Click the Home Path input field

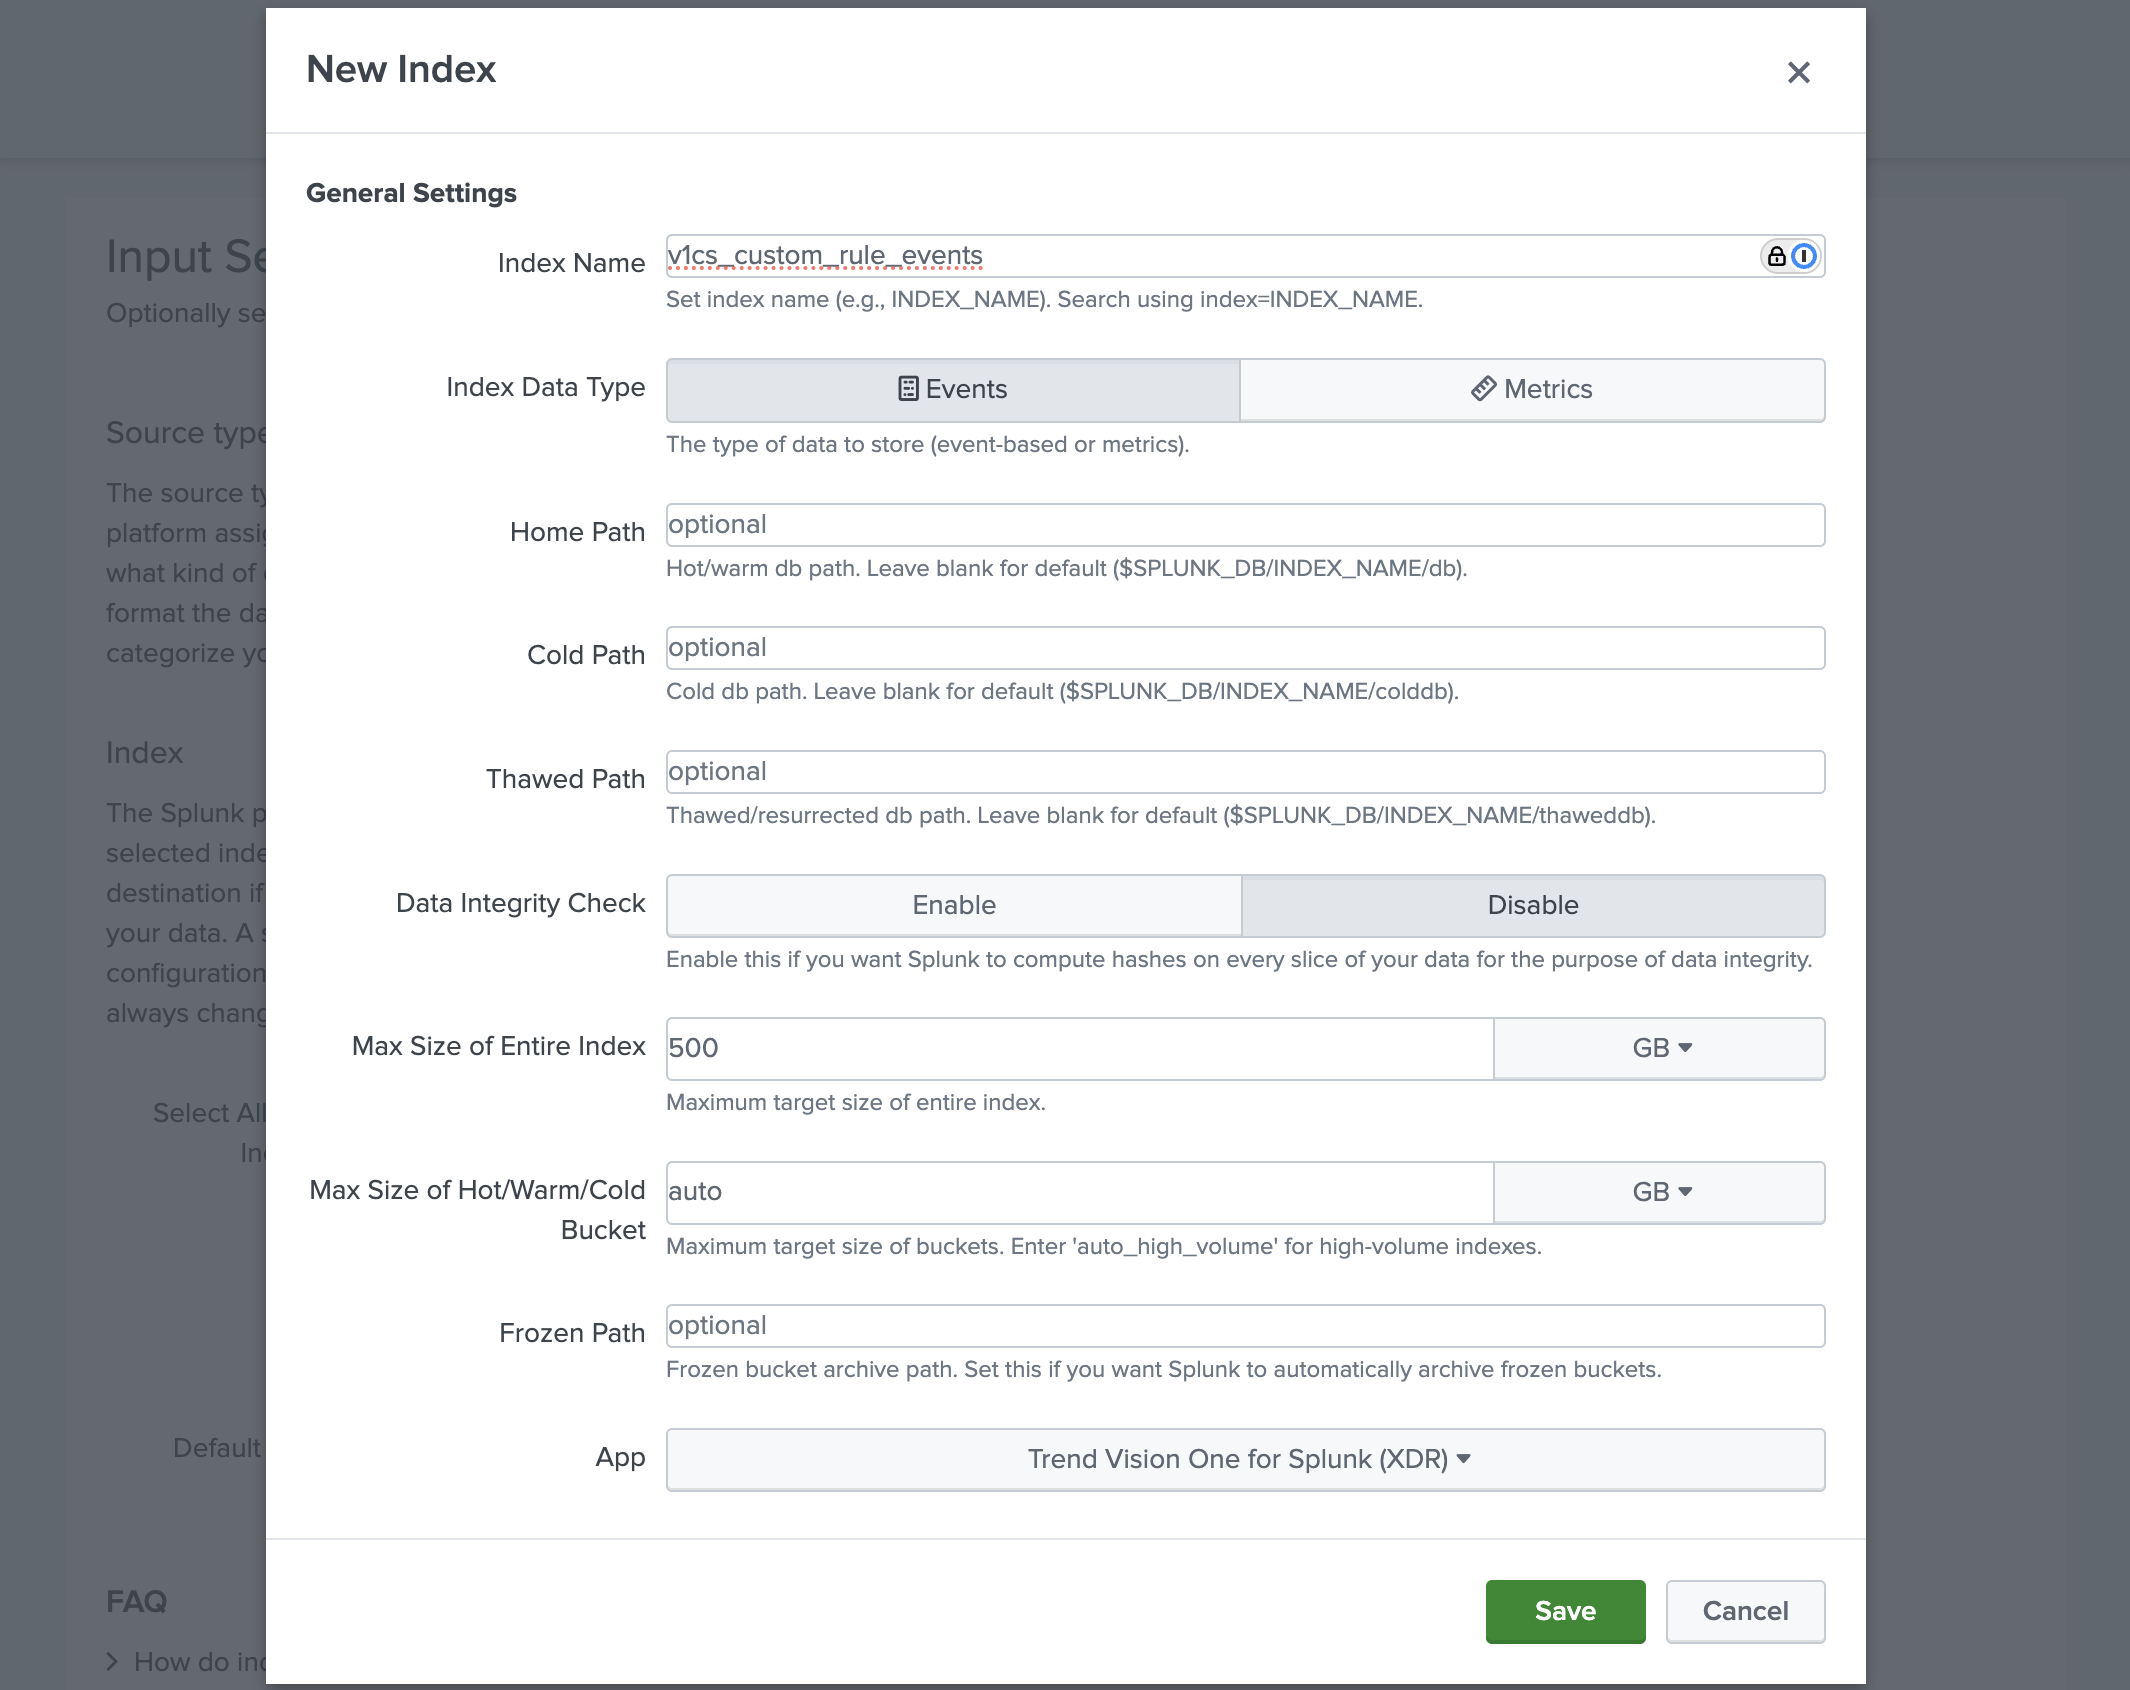(1245, 525)
